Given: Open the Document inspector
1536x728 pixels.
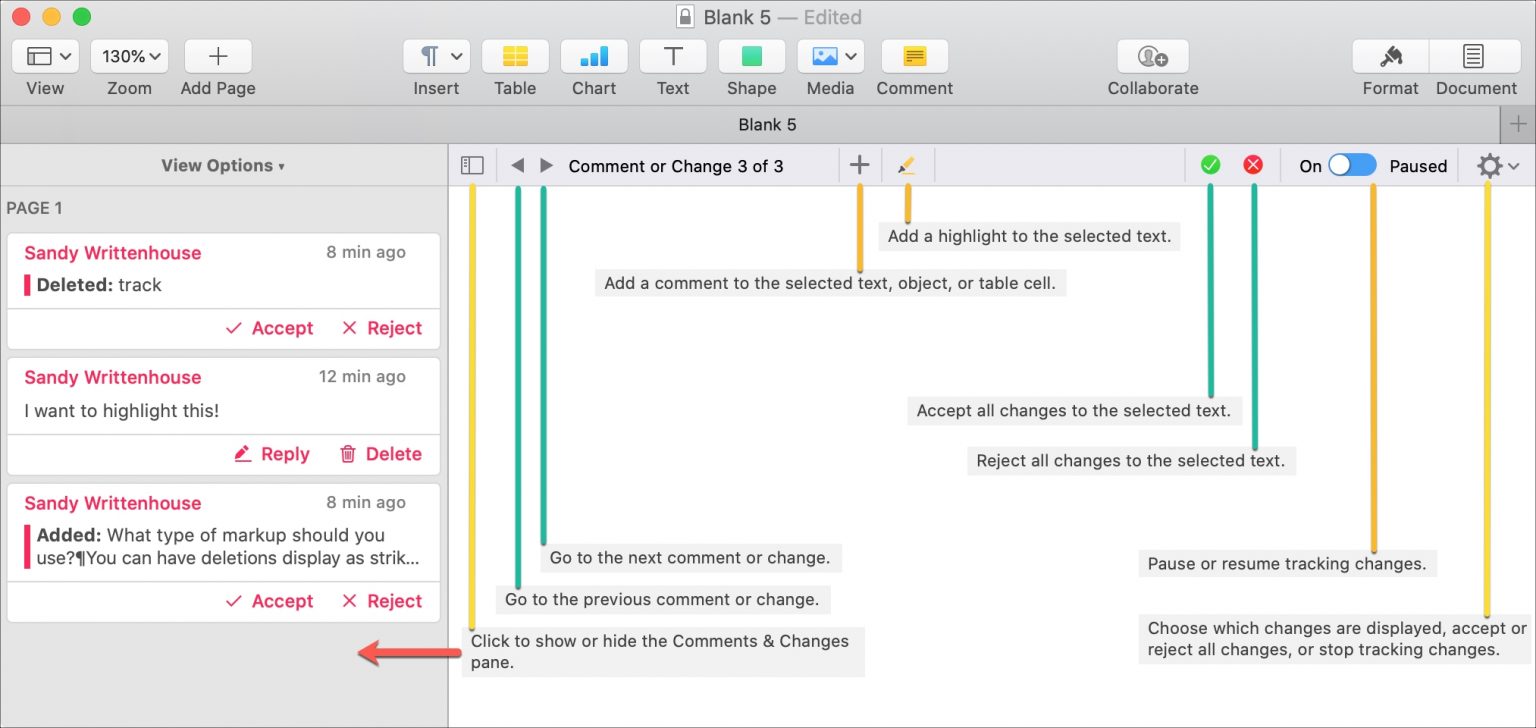Looking at the screenshot, I should [1474, 56].
